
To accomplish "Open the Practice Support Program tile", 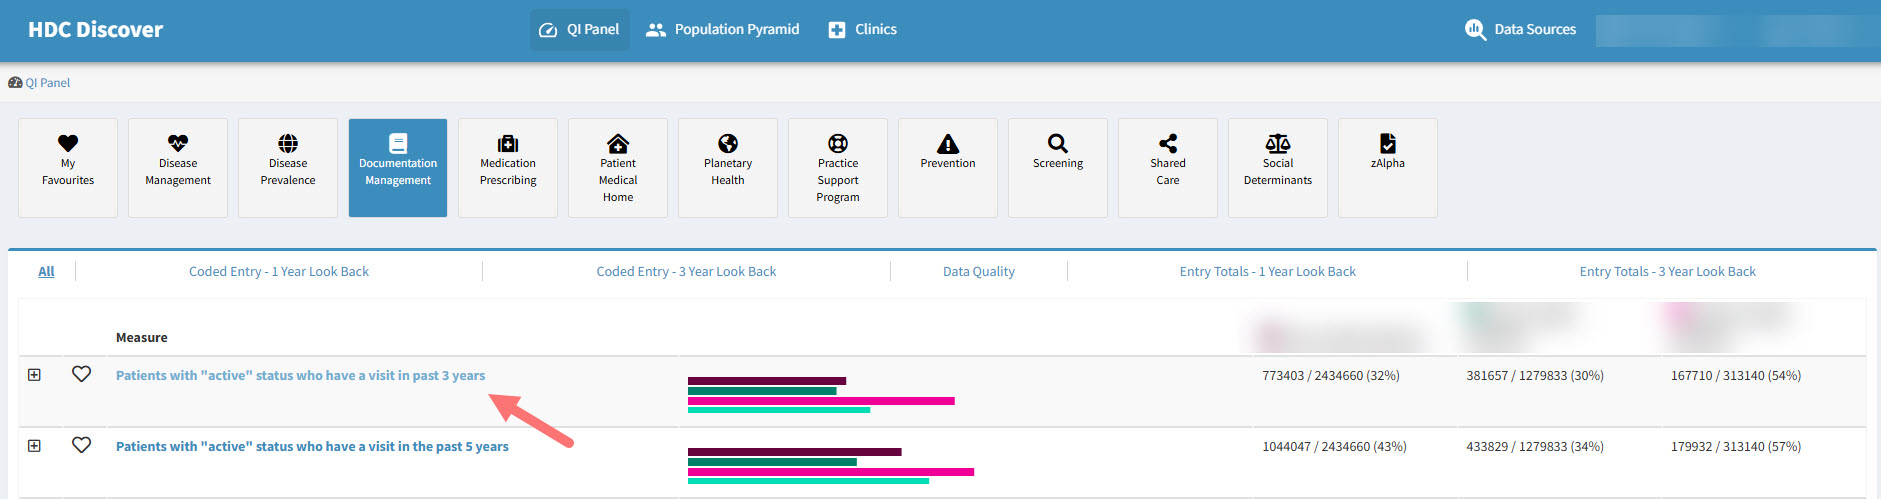I will tap(838, 167).
